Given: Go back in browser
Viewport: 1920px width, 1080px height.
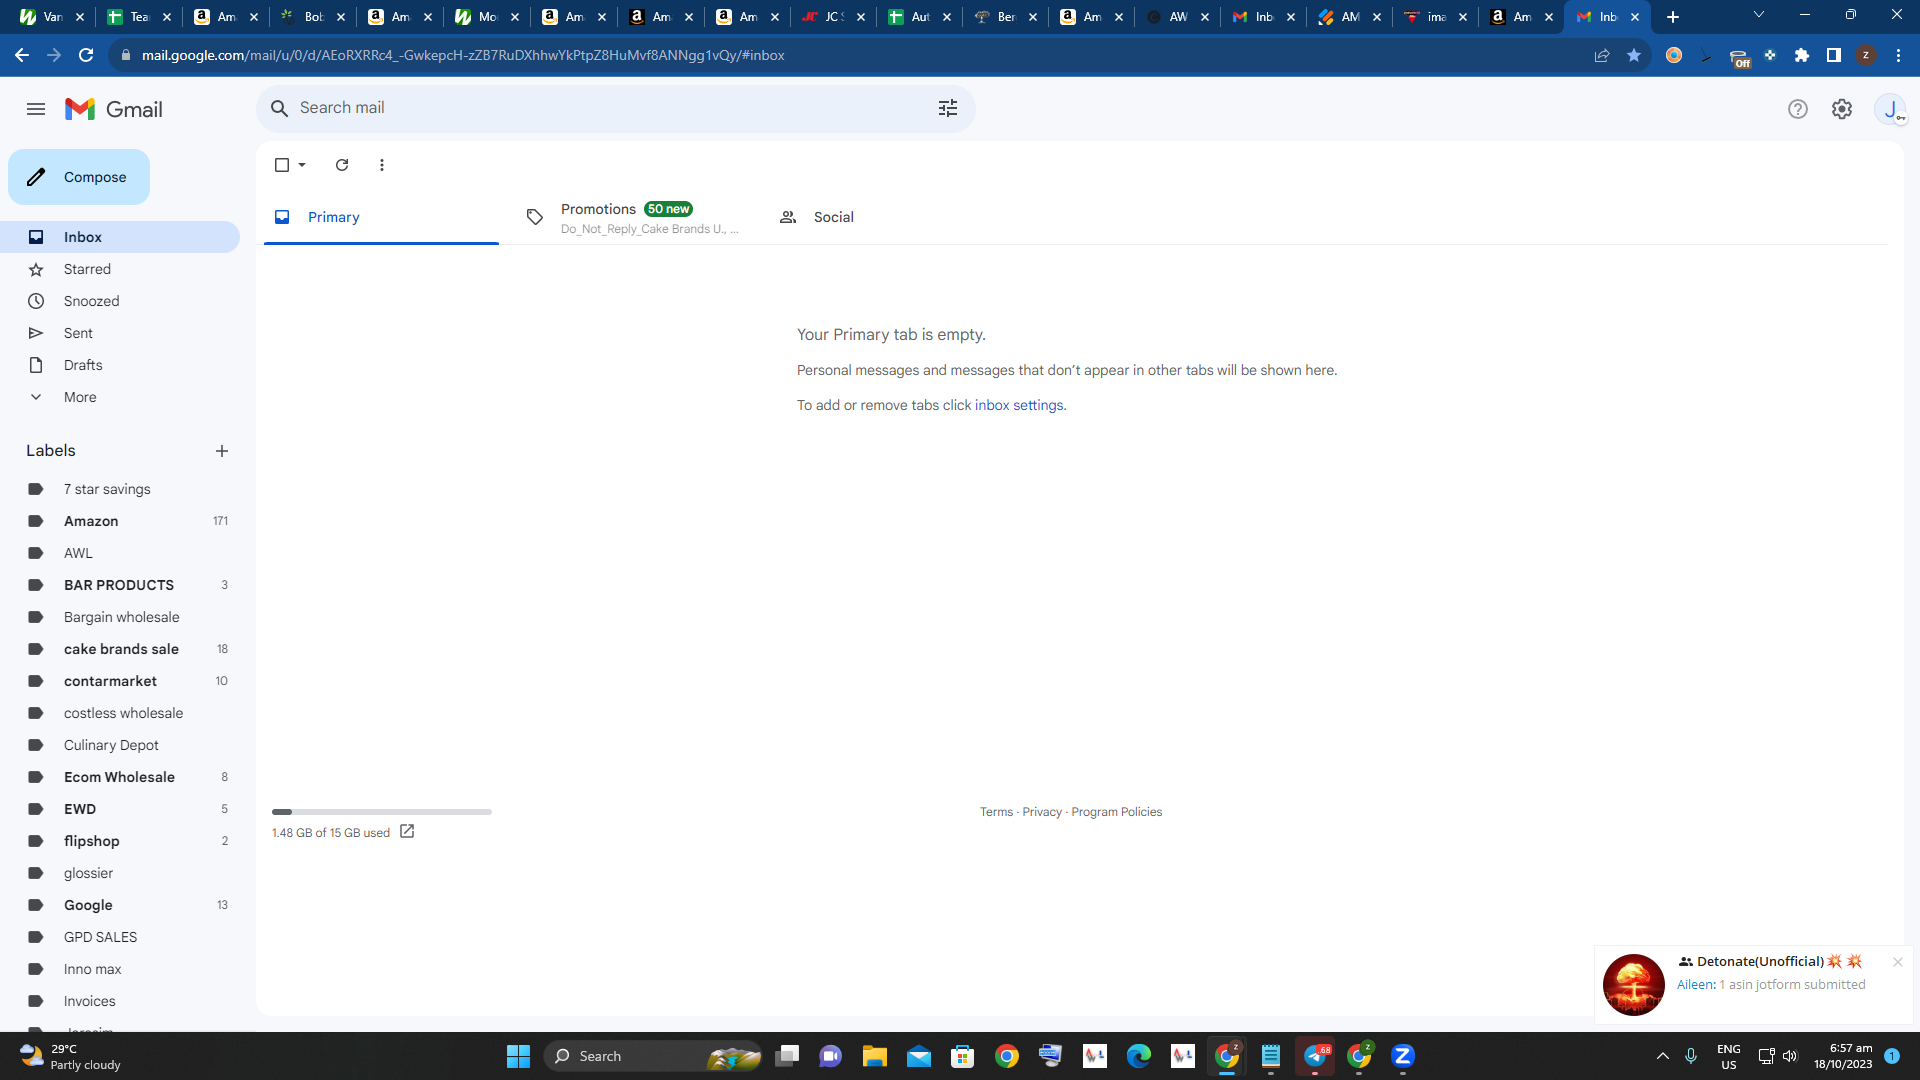Looking at the screenshot, I should click(x=22, y=55).
